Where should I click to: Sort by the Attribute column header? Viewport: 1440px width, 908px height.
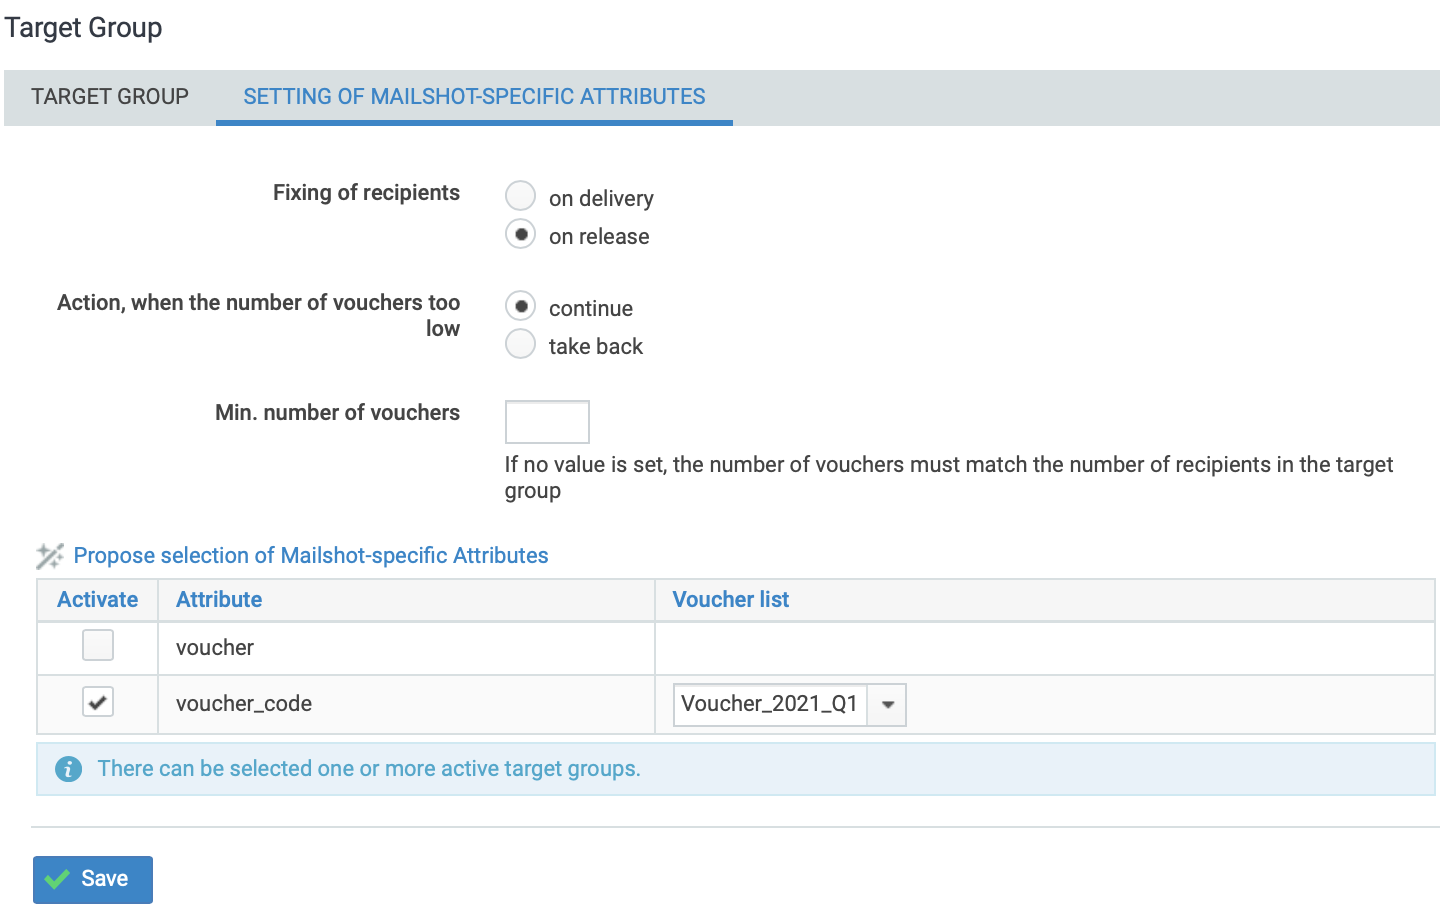click(219, 599)
